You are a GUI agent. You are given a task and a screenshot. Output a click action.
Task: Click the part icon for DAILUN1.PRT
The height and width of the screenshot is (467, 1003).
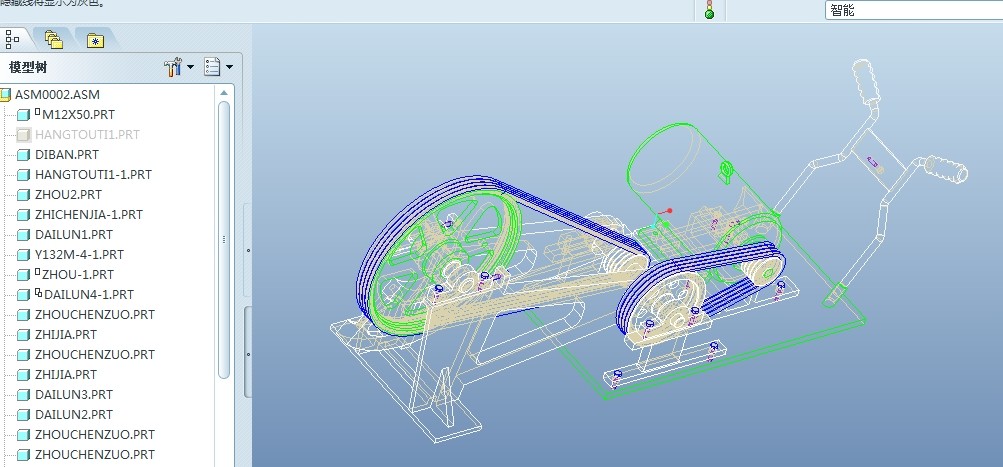tap(24, 234)
